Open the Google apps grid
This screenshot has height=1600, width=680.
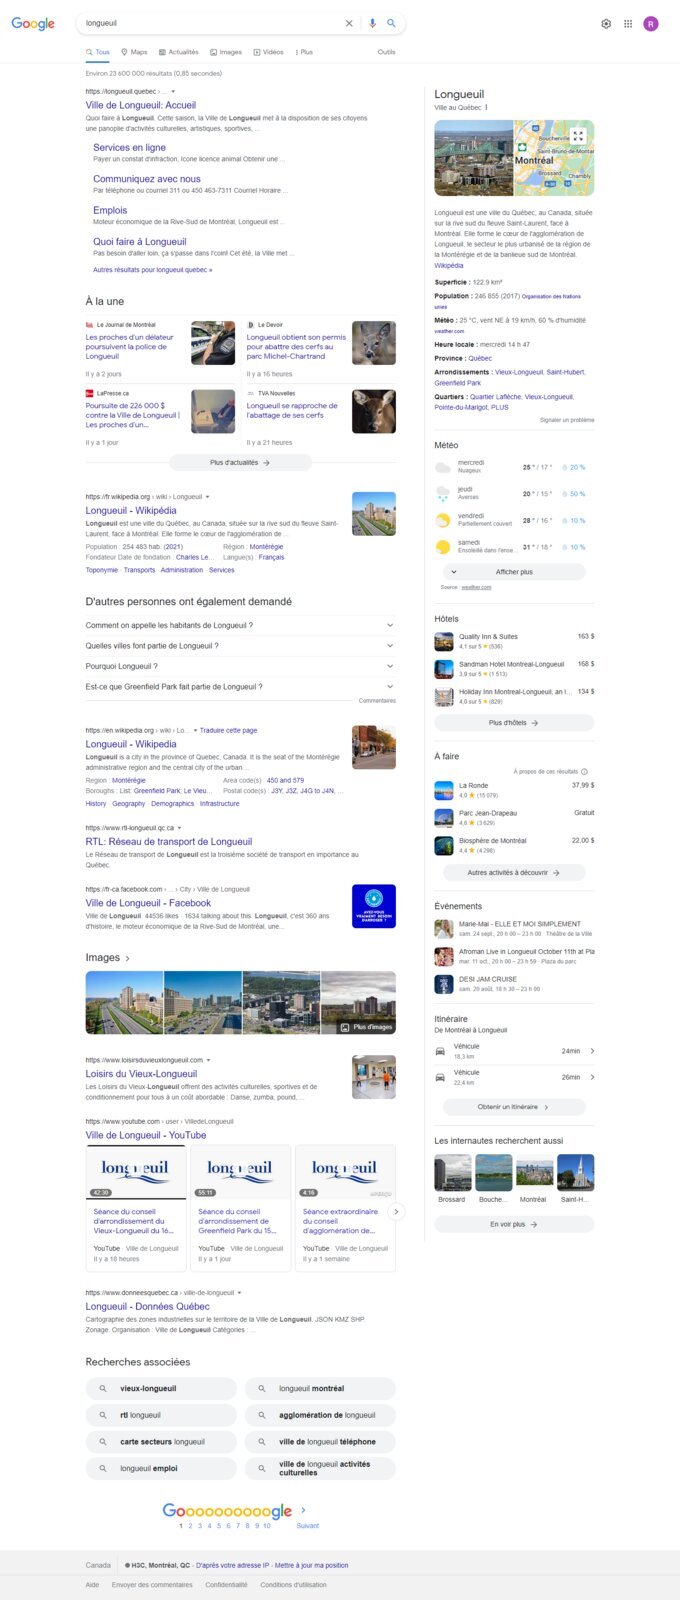[x=628, y=24]
